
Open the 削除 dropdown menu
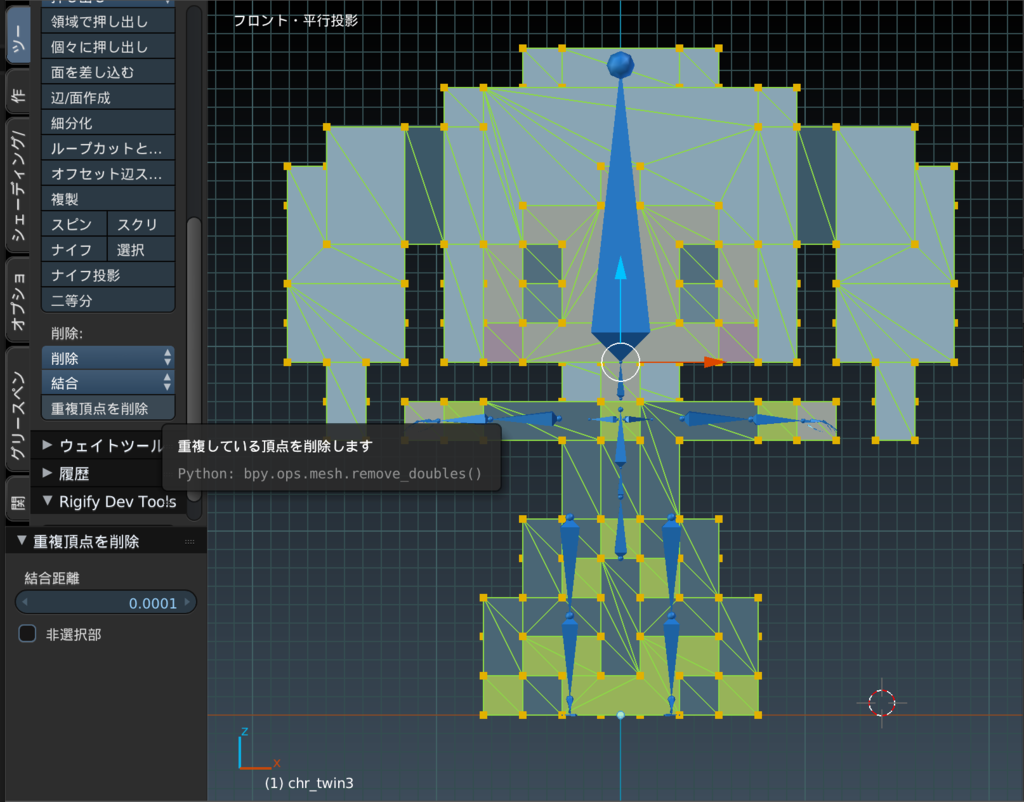pyautogui.click(x=108, y=358)
